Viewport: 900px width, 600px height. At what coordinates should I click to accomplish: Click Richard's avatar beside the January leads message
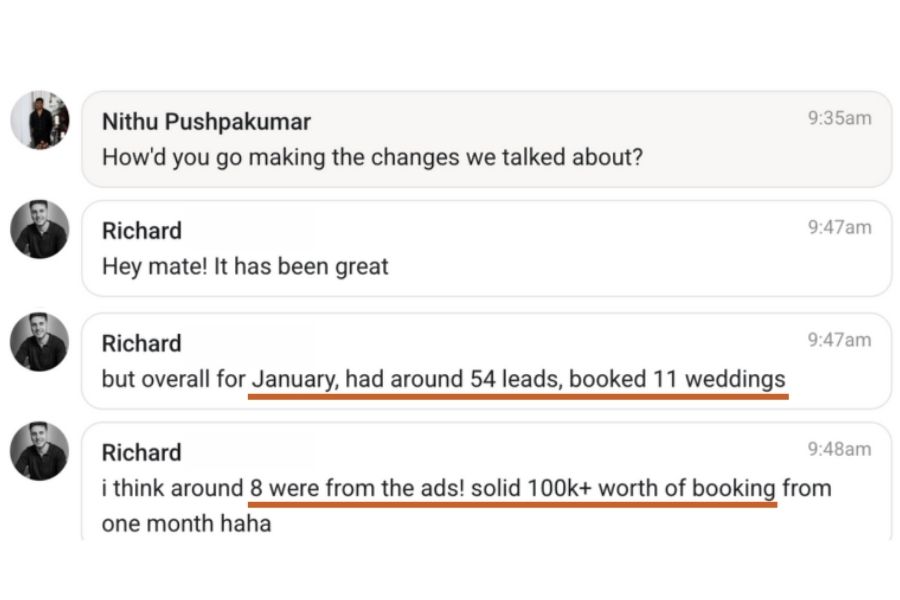click(40, 342)
